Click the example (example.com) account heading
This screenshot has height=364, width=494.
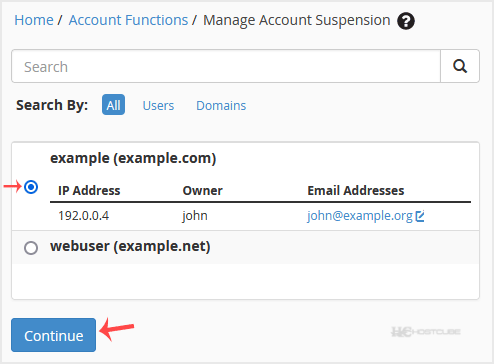[x=133, y=158]
